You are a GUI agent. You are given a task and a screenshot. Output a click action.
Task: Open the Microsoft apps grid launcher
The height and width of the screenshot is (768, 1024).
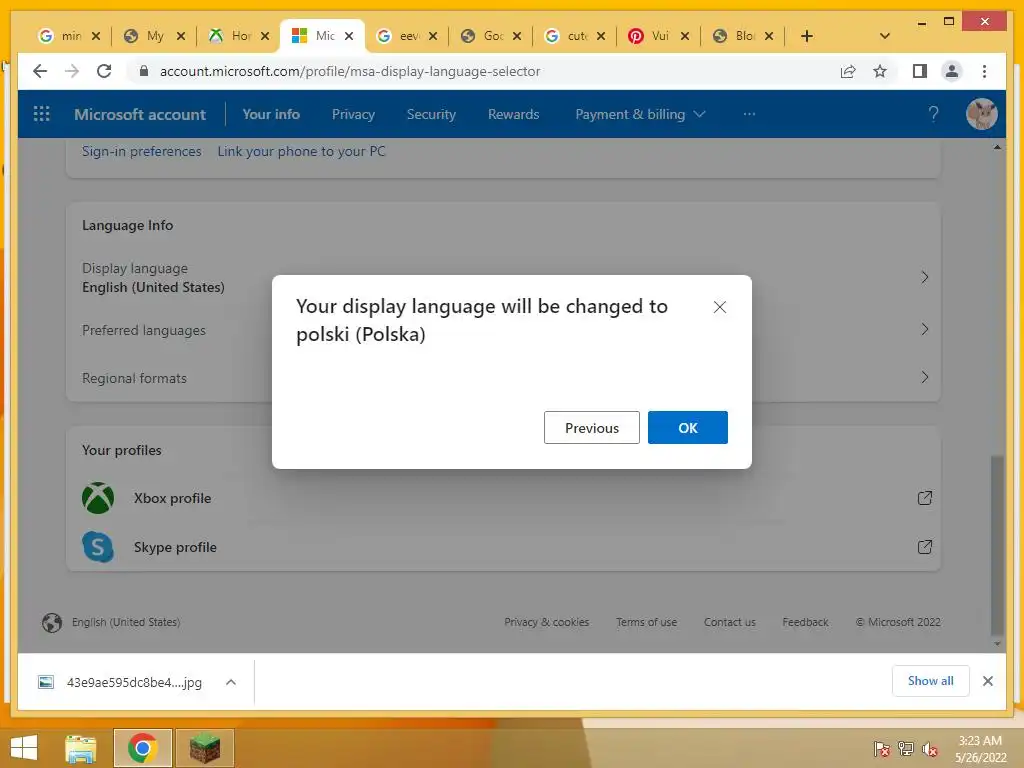41,114
